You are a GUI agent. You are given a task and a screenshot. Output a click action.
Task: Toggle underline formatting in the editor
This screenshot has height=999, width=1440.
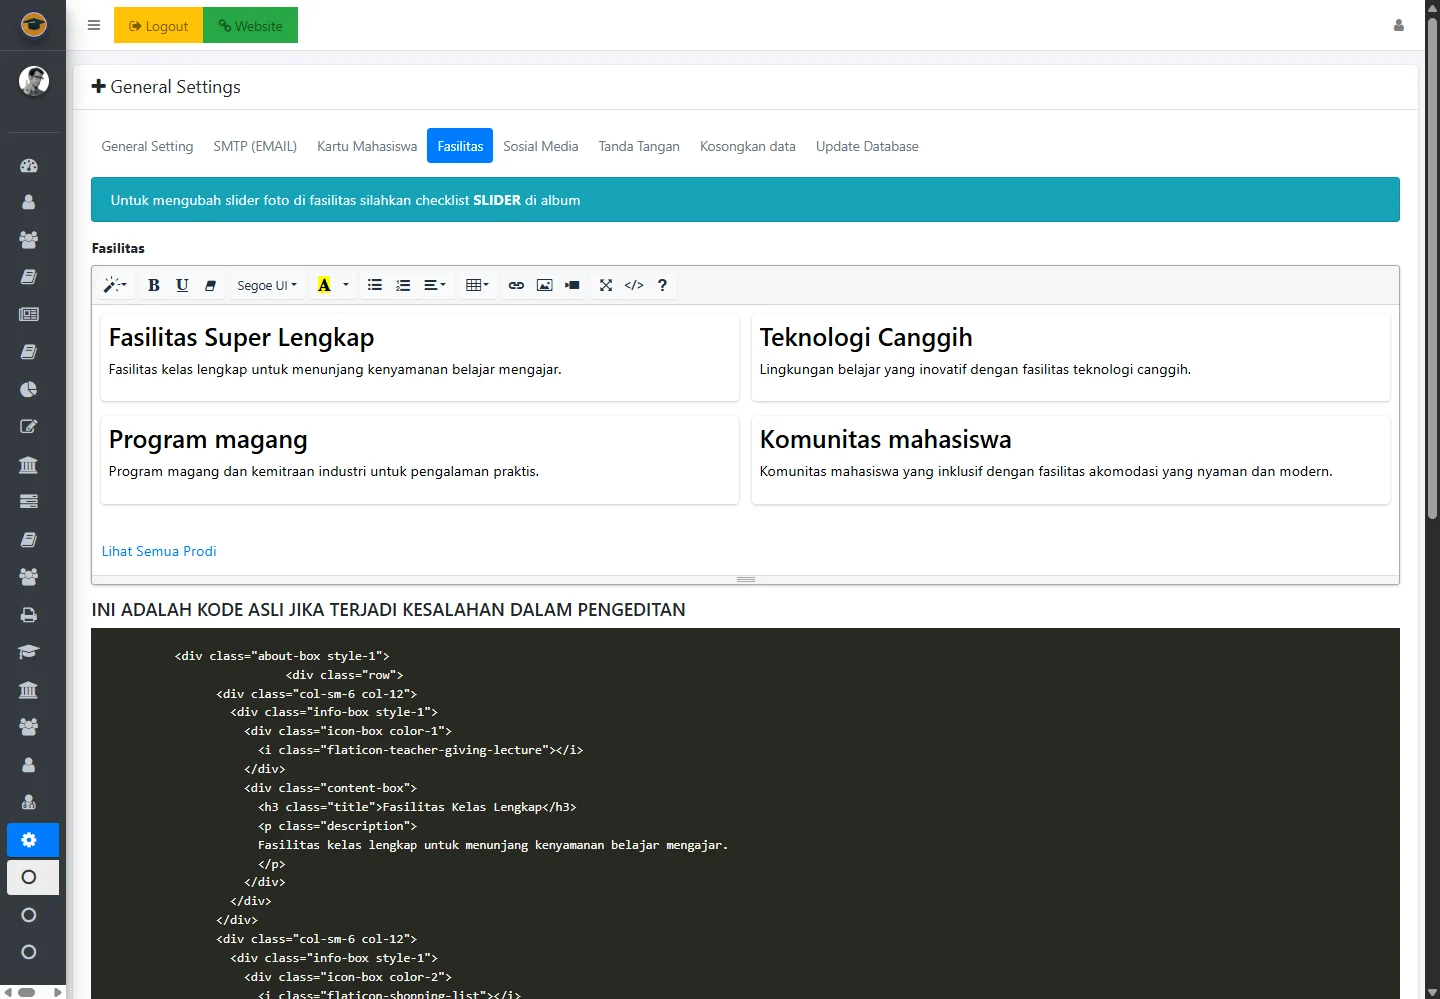182,285
